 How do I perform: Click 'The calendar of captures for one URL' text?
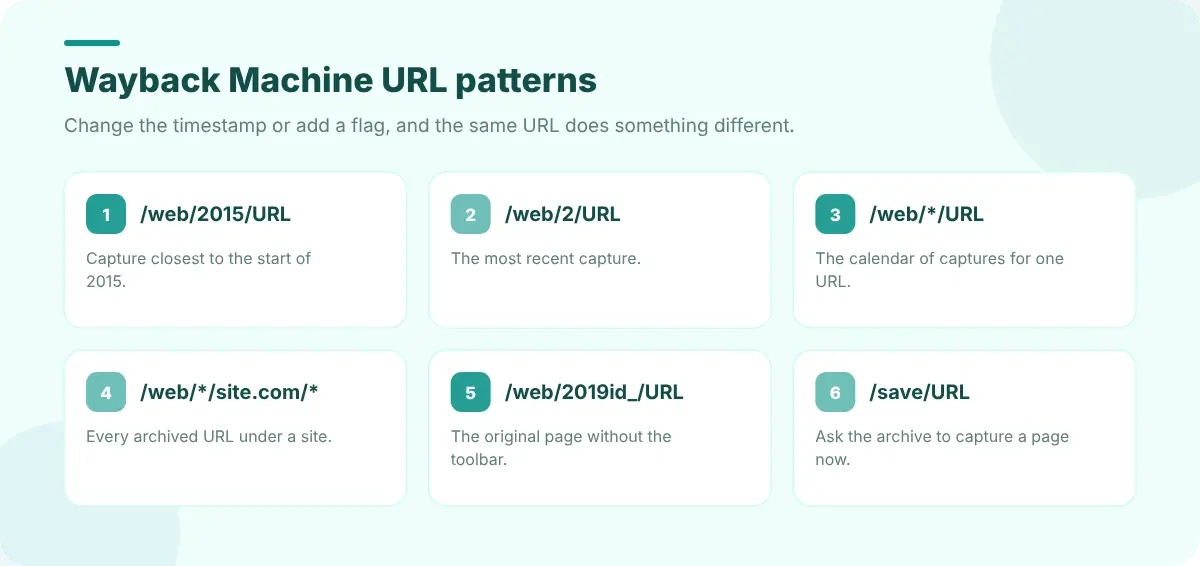pyautogui.click(x=940, y=270)
